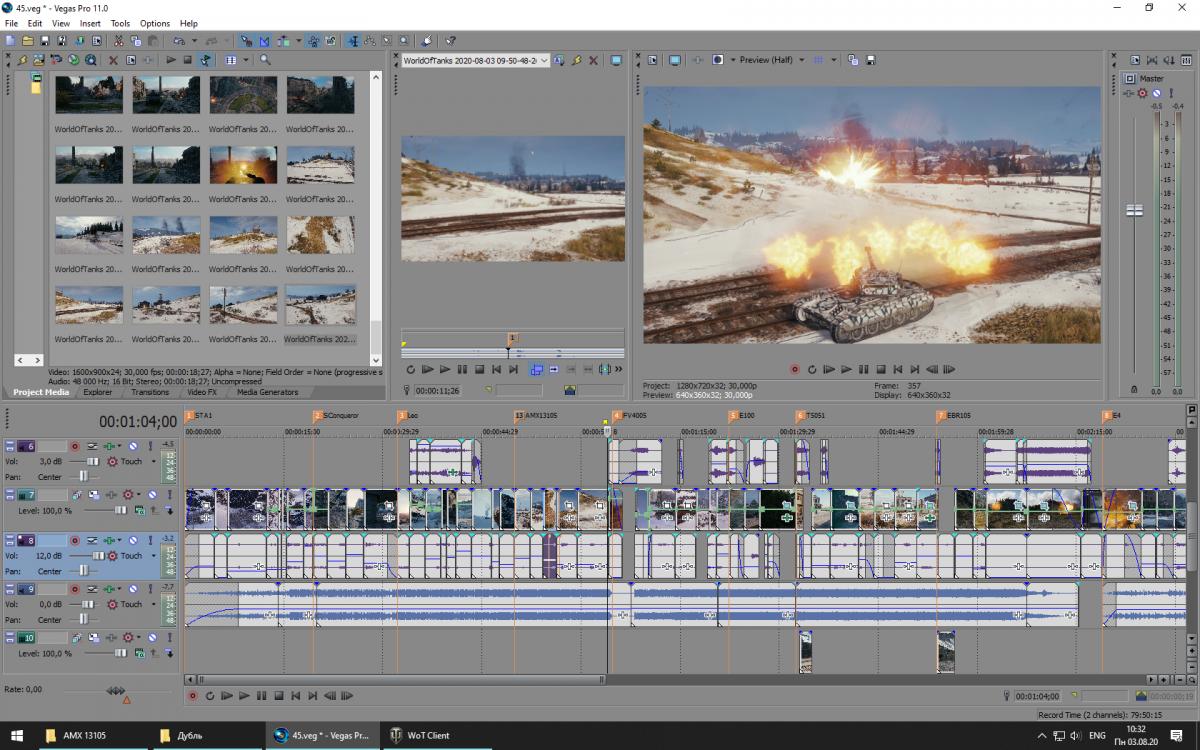The image size is (1200, 750).
Task: Click the Undo arrow in the toolbar
Action: [x=179, y=41]
